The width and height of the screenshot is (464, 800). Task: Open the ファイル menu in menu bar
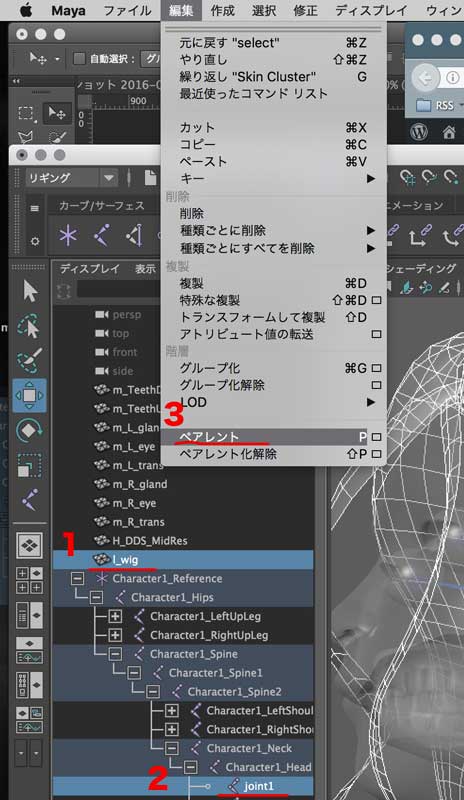(x=127, y=10)
